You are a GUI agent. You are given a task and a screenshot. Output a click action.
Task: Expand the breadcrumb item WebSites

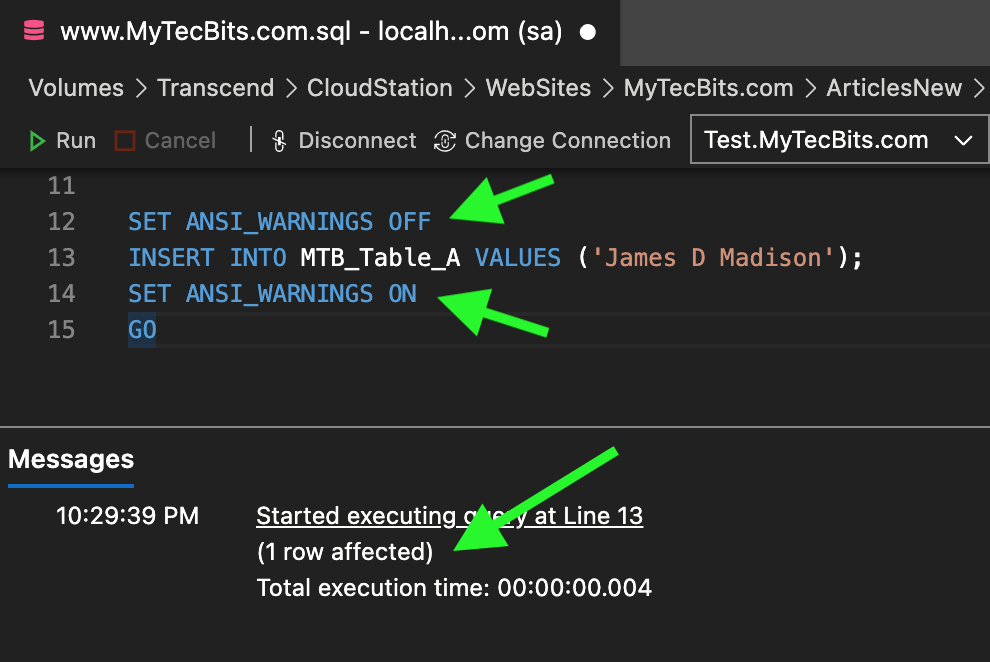(538, 88)
